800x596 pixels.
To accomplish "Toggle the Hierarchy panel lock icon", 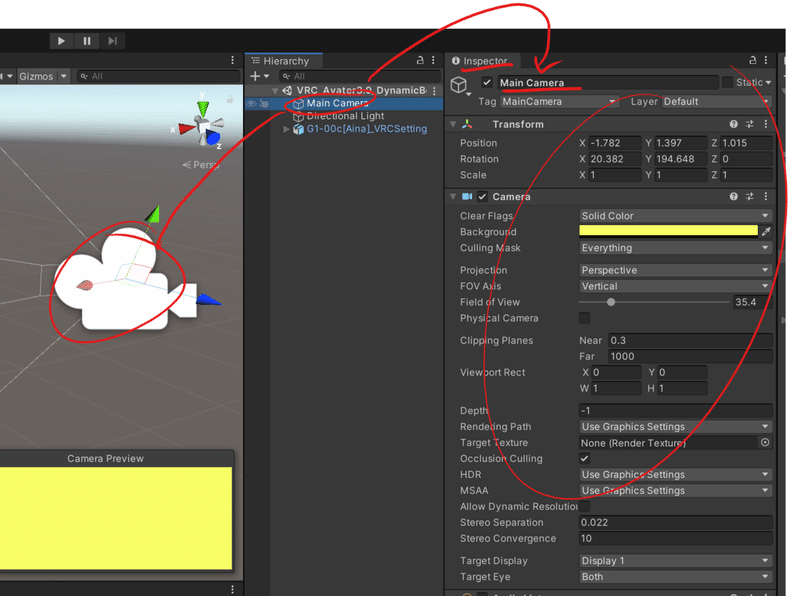I will [x=420, y=60].
